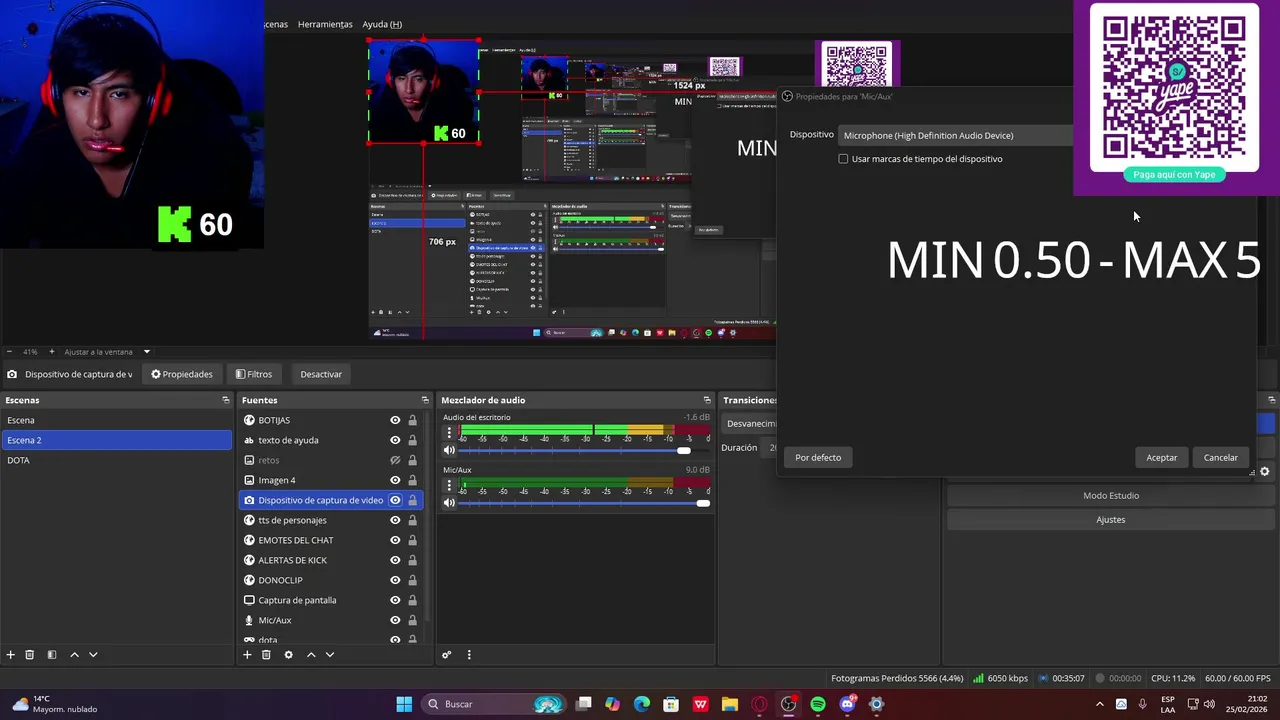
Task: Click Aceptar in Mic/Aux properties
Action: 1161,457
